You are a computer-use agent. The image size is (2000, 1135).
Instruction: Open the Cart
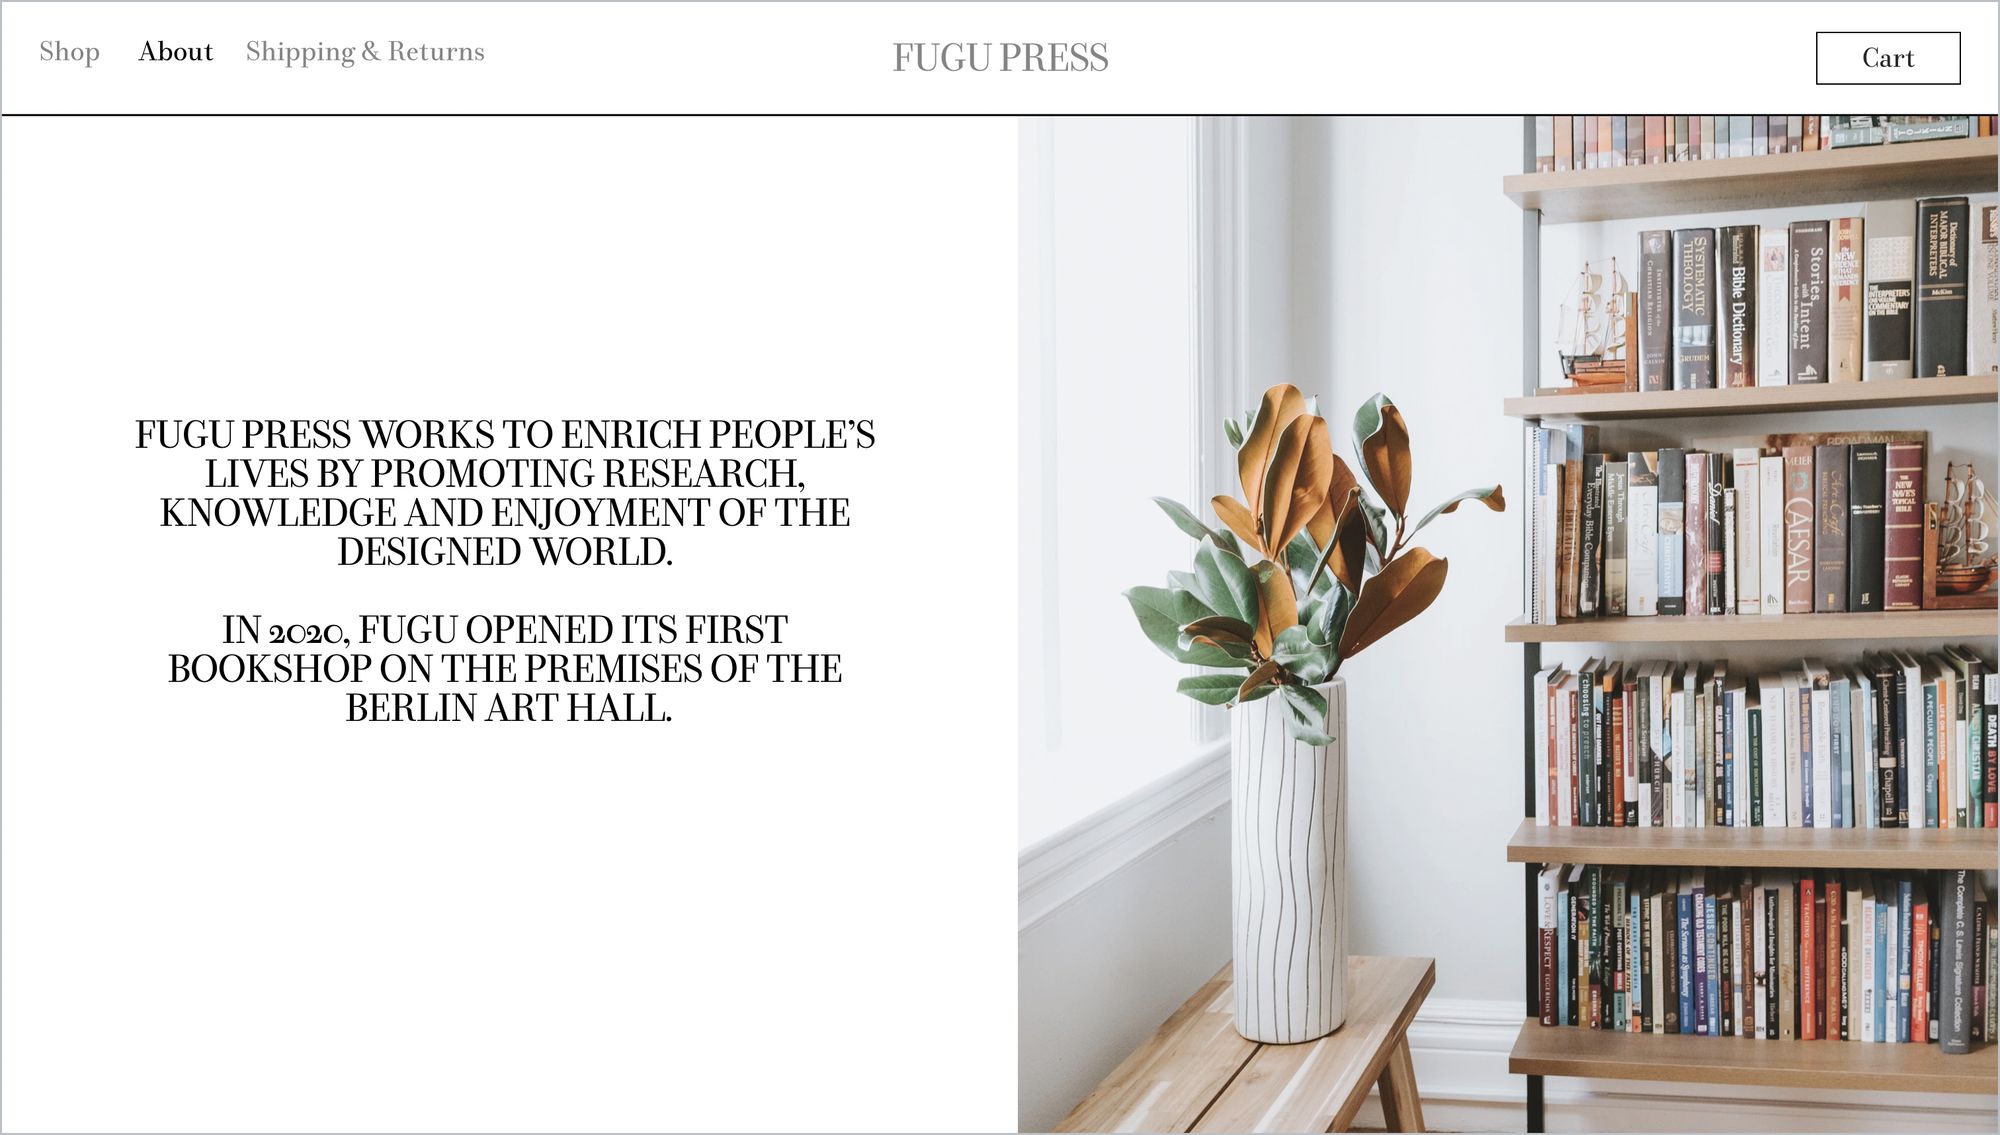click(1888, 58)
